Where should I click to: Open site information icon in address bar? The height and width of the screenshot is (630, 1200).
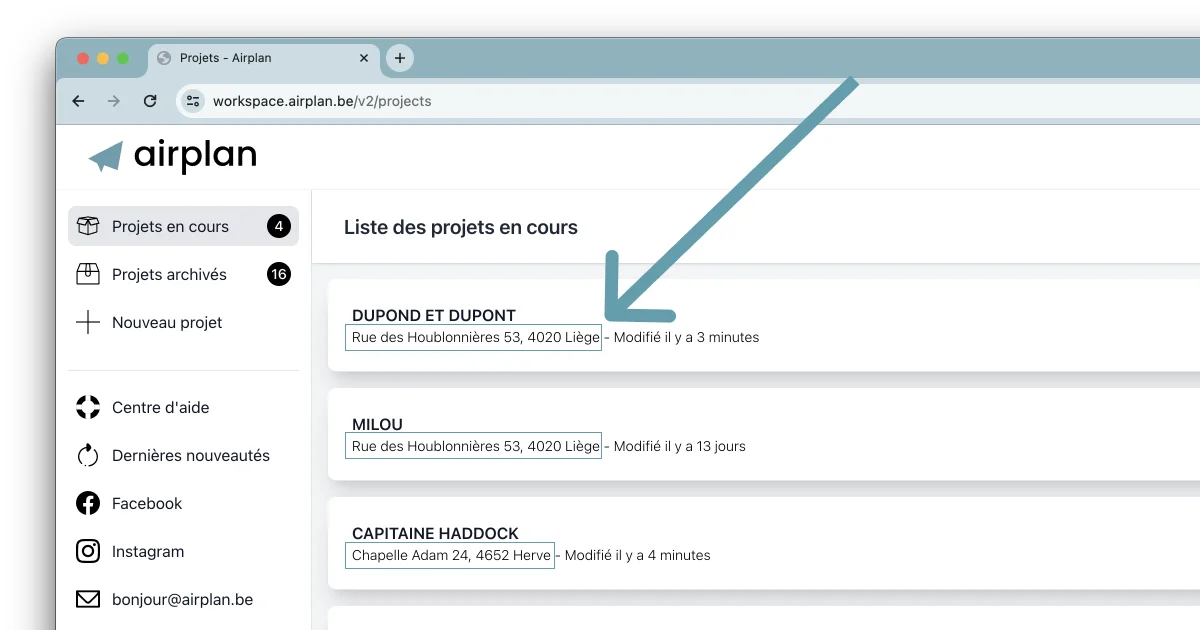click(193, 101)
